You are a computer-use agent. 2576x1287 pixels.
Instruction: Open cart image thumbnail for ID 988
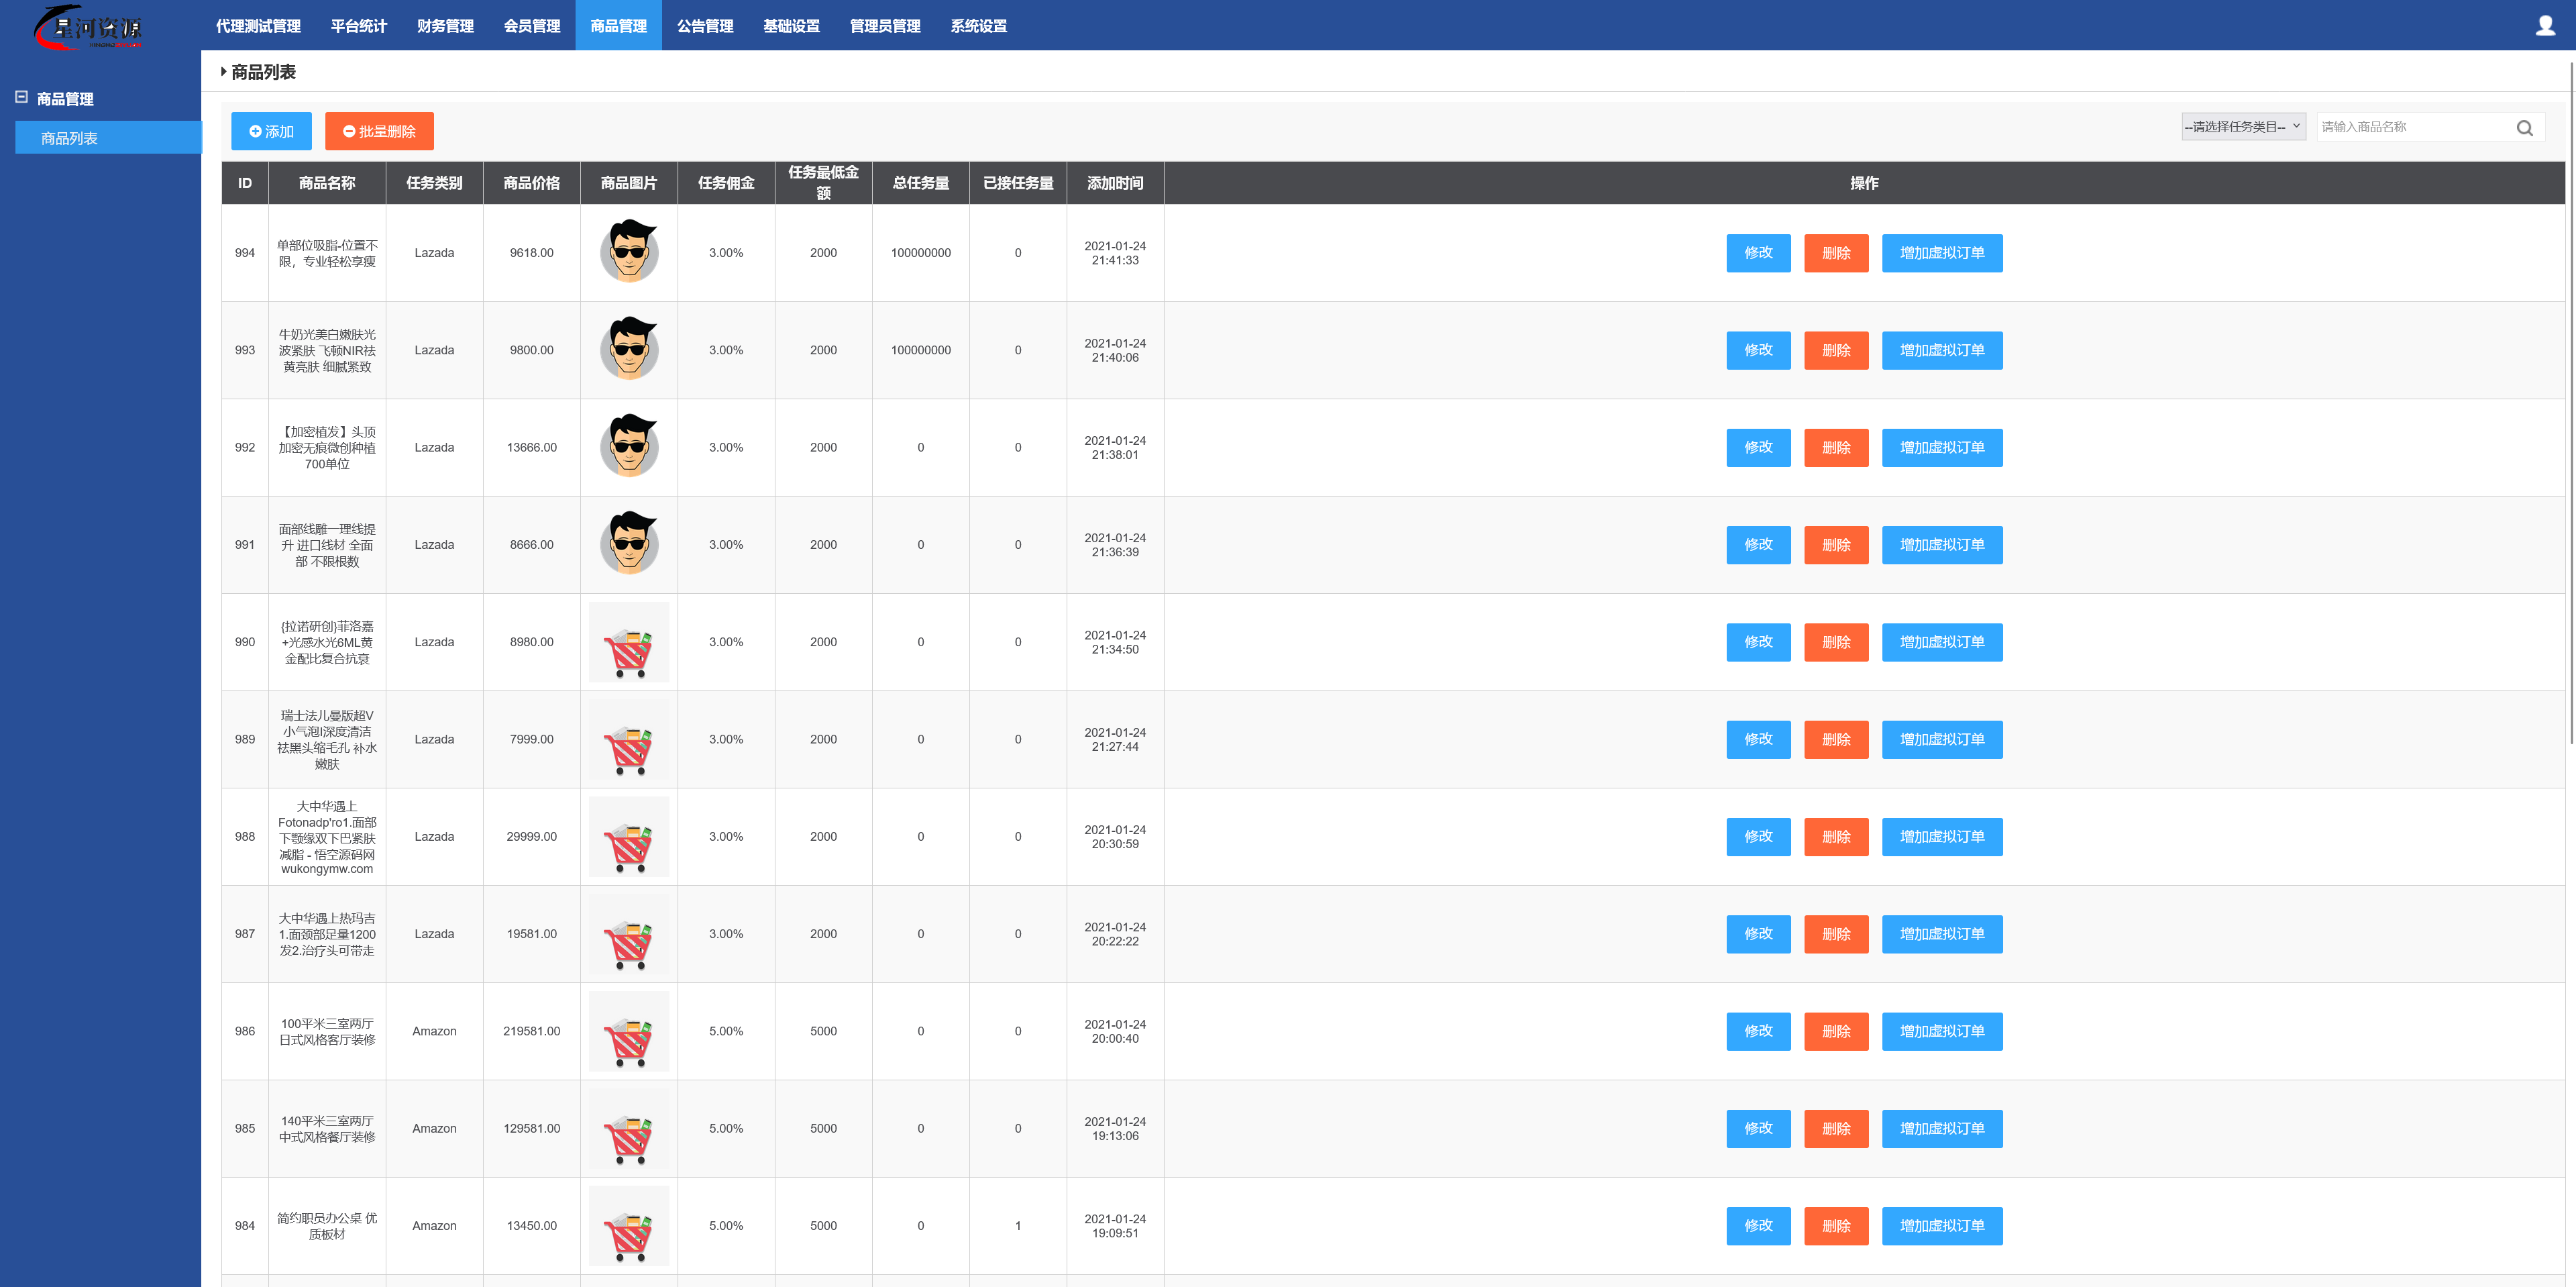tap(629, 836)
